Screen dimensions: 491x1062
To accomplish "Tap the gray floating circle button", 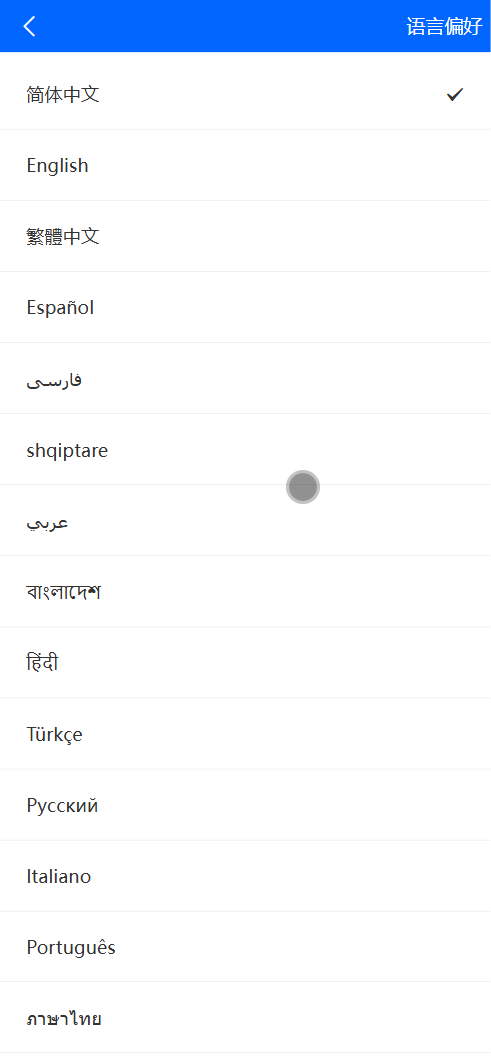I will click(x=303, y=487).
